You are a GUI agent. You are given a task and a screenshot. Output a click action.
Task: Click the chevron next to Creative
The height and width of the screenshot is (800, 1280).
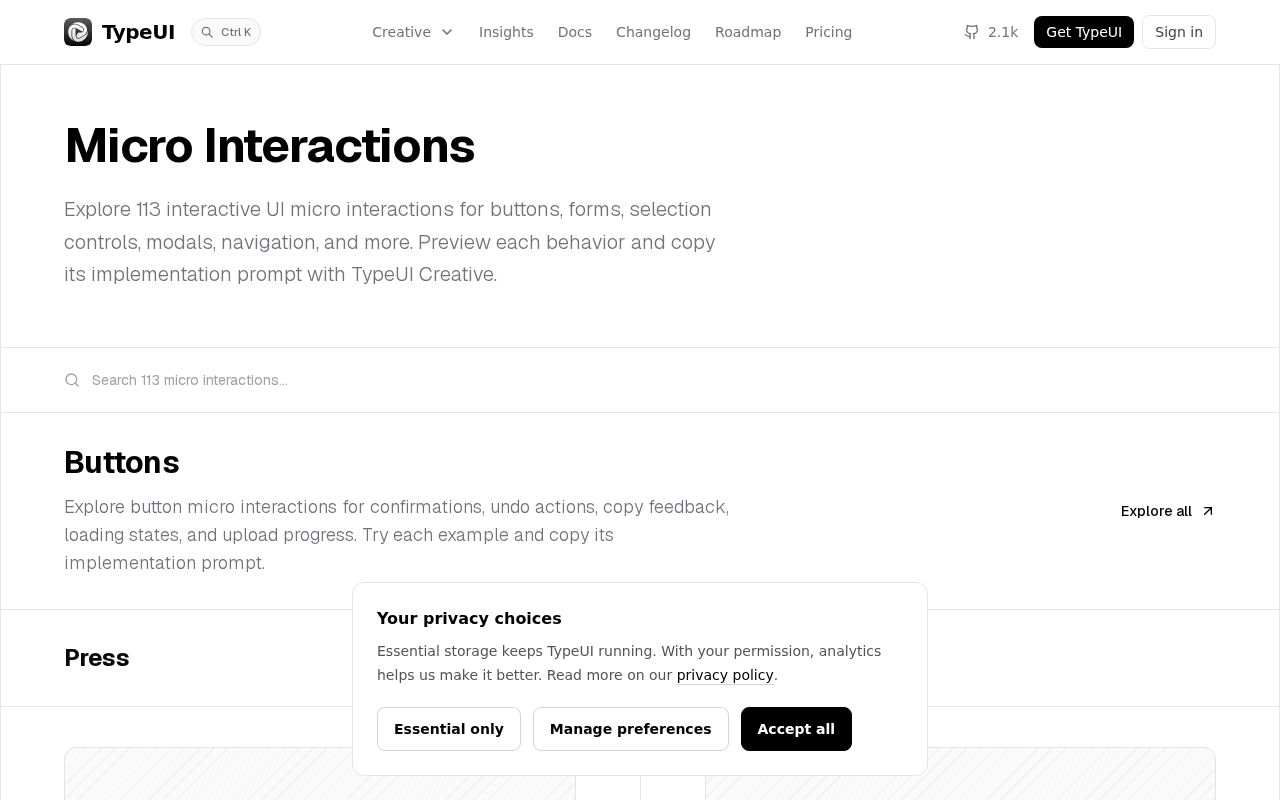447,32
